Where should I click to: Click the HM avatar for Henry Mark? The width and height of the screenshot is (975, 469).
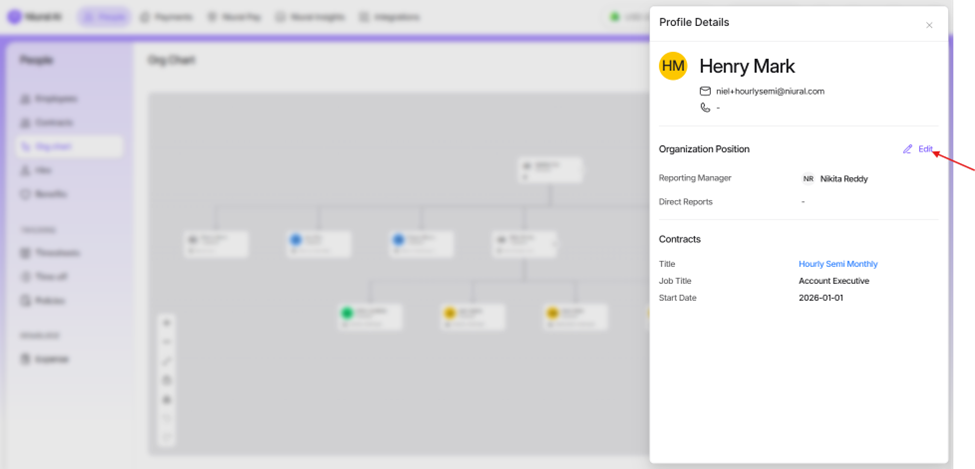[673, 66]
